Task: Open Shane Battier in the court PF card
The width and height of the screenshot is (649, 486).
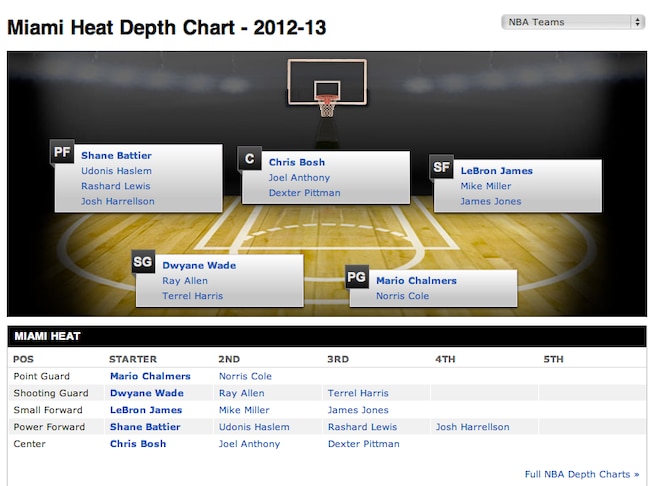Action: point(116,156)
